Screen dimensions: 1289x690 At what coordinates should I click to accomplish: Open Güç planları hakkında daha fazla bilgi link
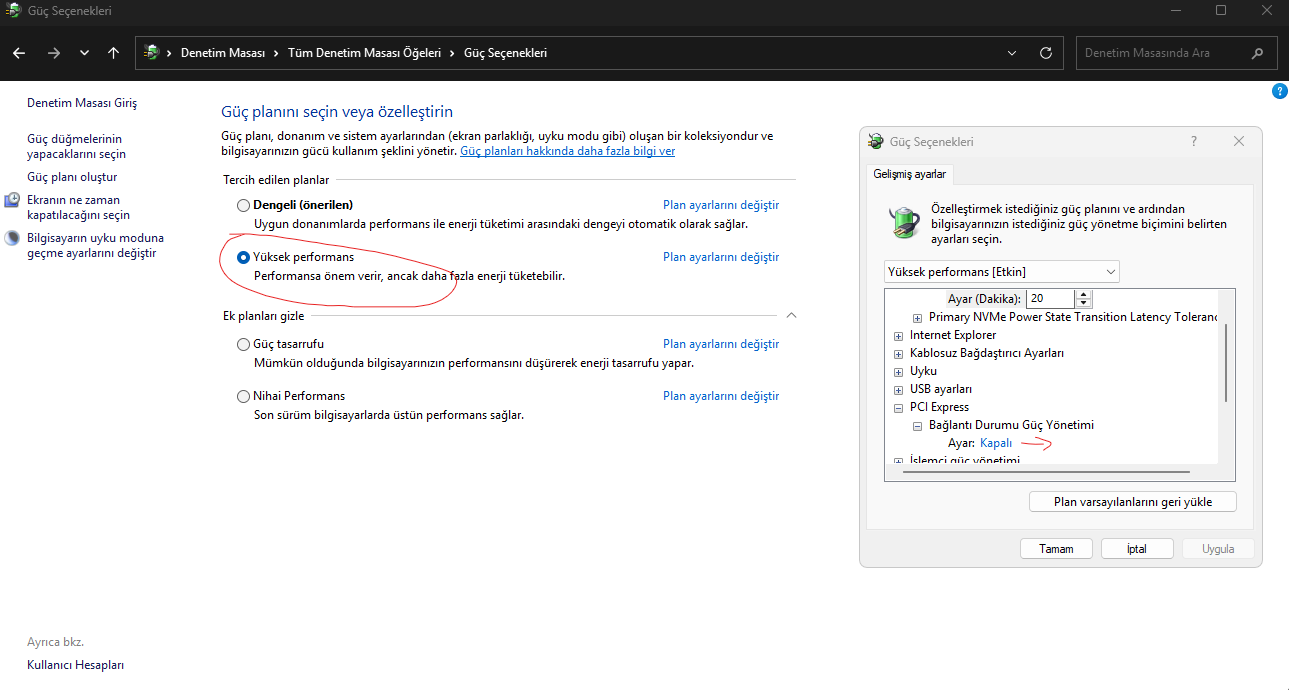point(567,151)
